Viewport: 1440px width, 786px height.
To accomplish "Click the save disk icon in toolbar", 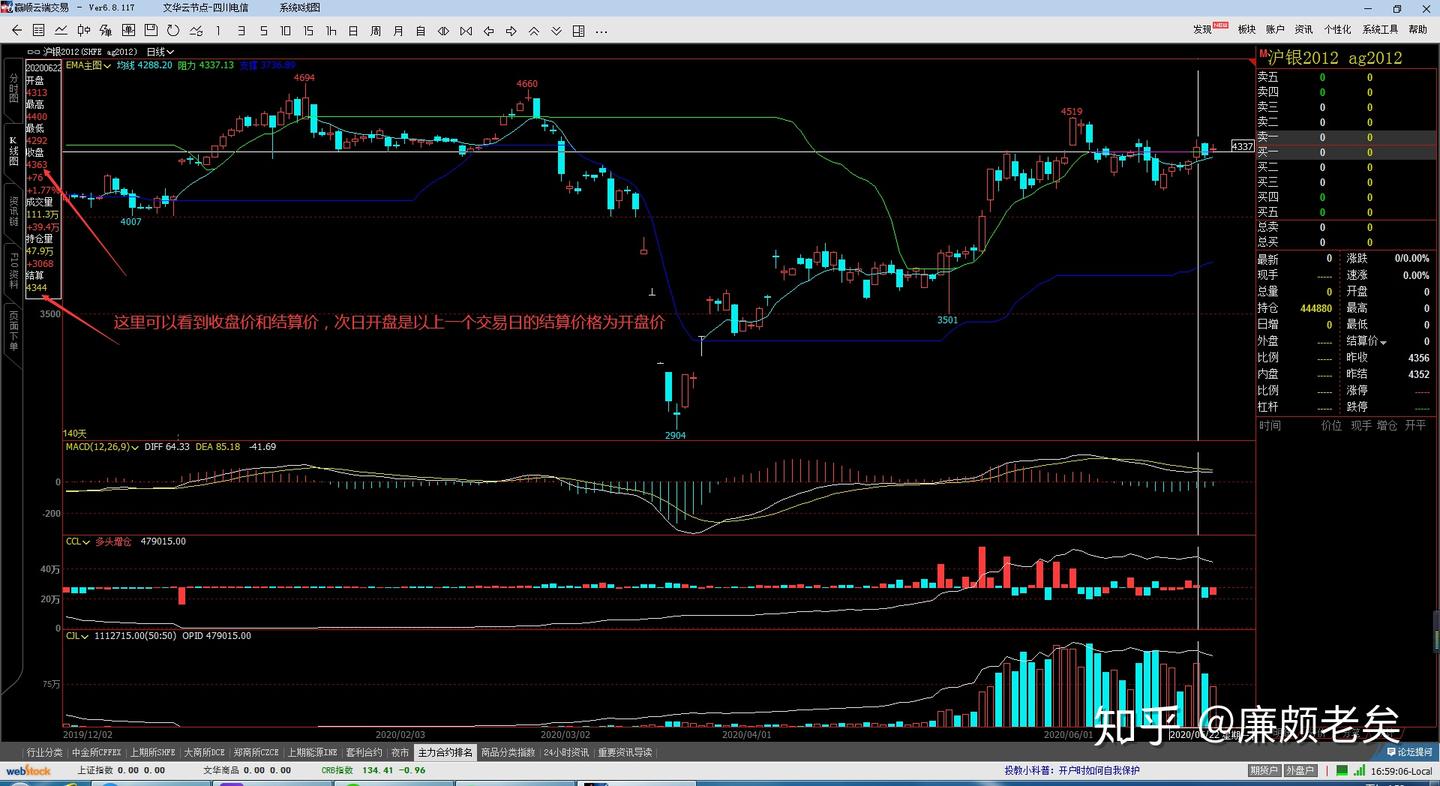I will coord(151,31).
